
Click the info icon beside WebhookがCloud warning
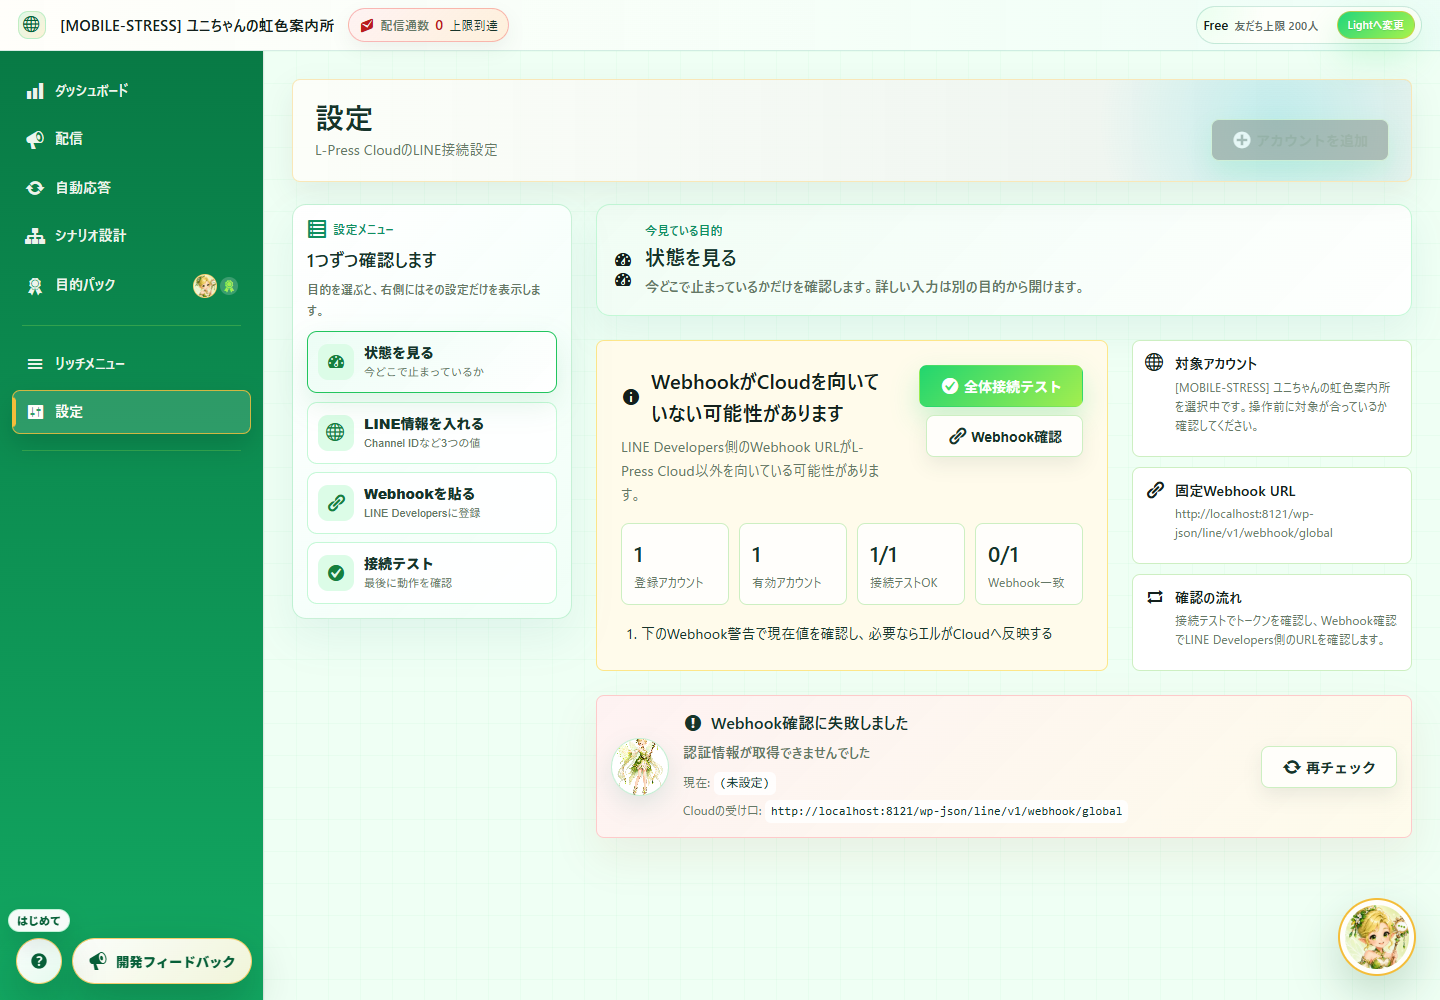click(631, 397)
